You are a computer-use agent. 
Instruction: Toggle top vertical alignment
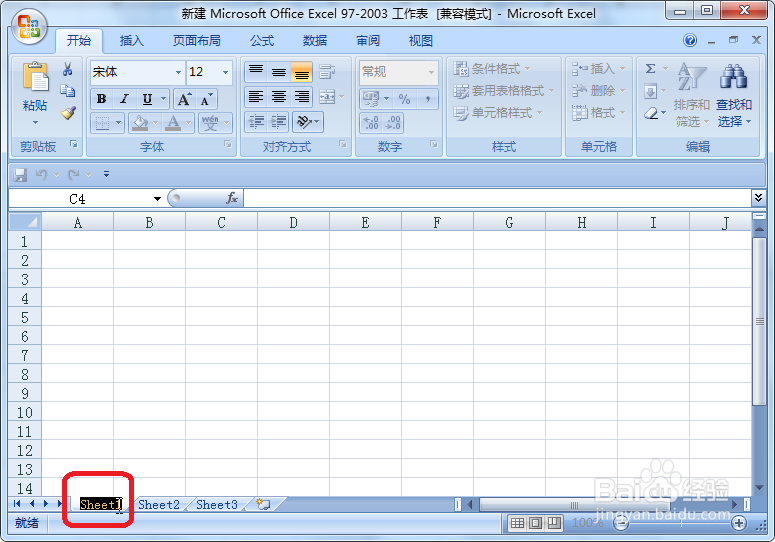256,72
